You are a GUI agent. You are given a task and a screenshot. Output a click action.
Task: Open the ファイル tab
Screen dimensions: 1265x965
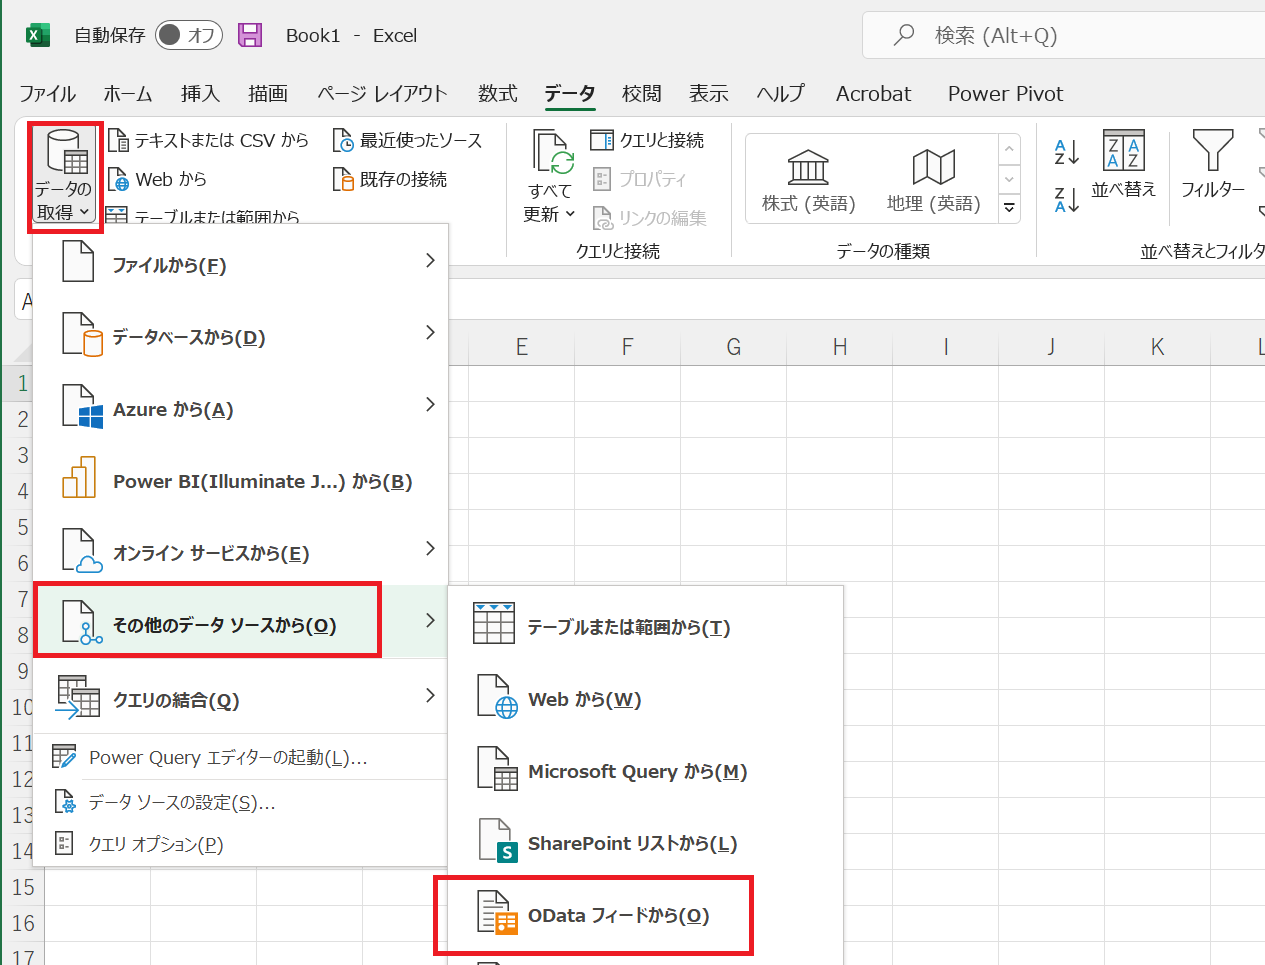[47, 93]
